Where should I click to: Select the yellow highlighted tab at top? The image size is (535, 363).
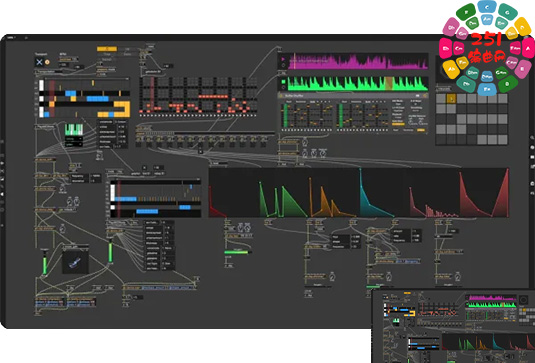(107, 49)
